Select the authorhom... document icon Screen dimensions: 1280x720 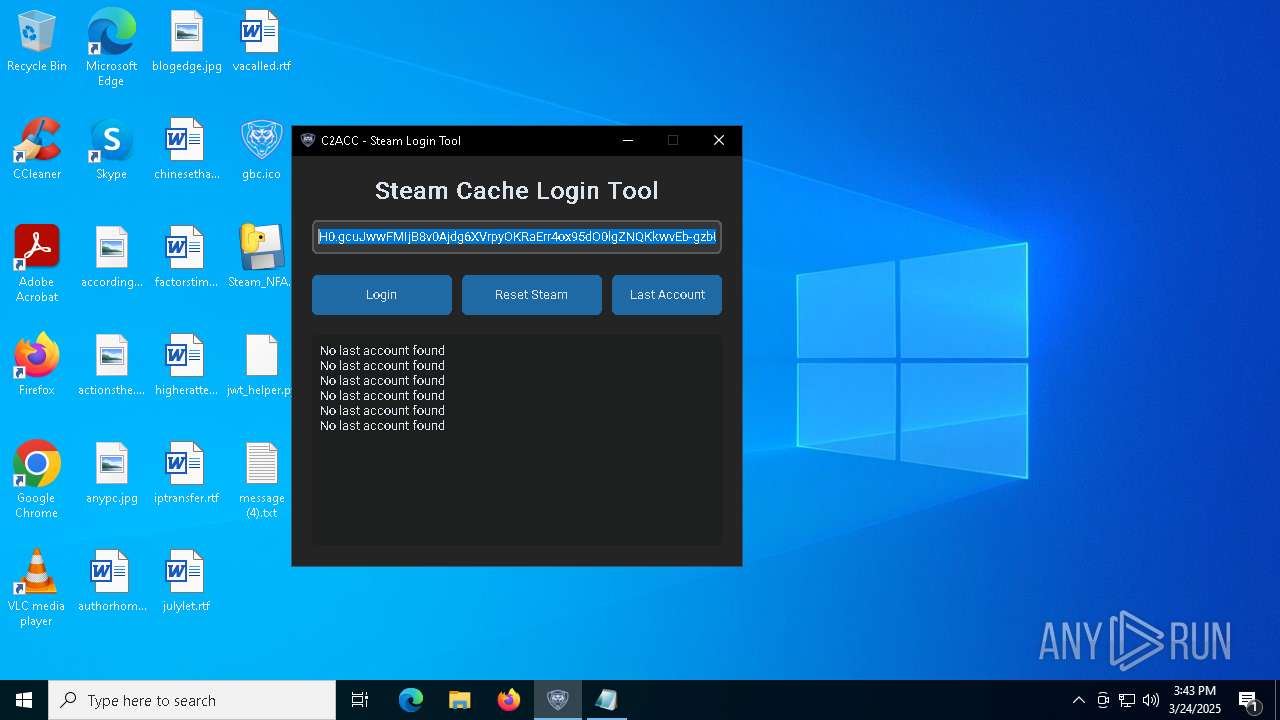111,582
